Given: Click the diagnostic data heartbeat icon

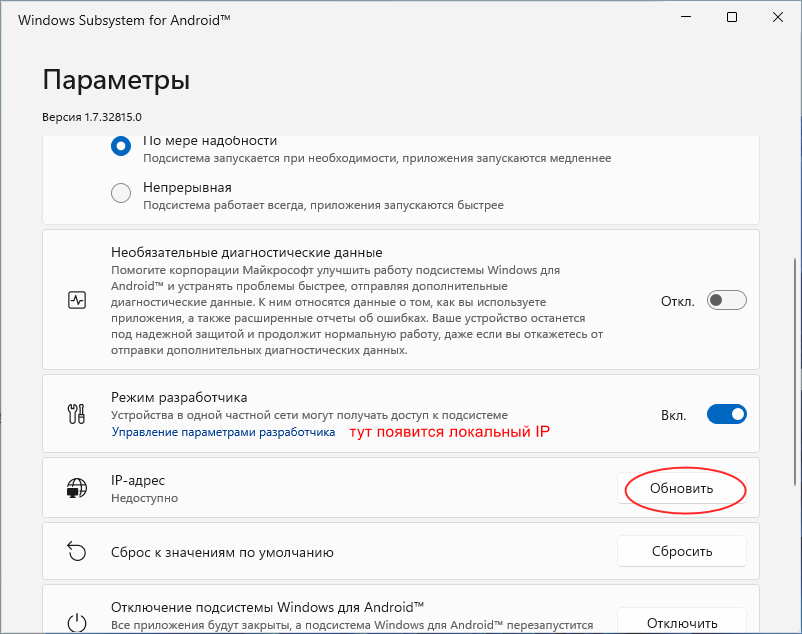Looking at the screenshot, I should tap(77, 299).
